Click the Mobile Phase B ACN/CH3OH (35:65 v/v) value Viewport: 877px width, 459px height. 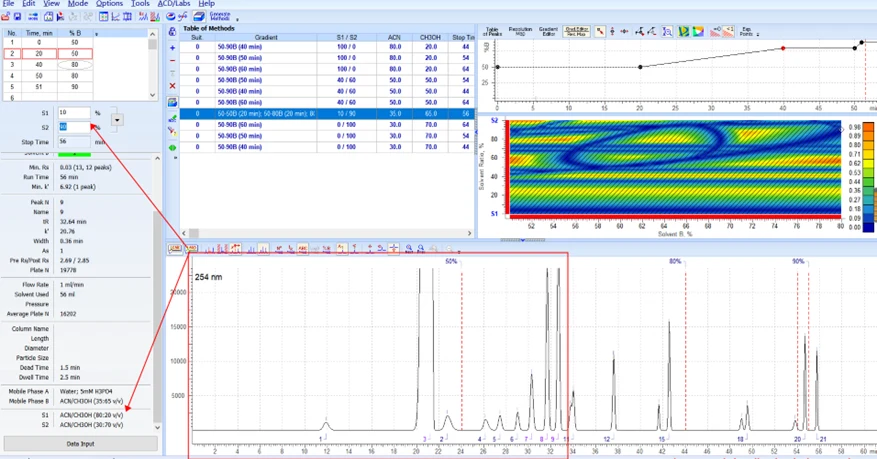click(x=91, y=401)
